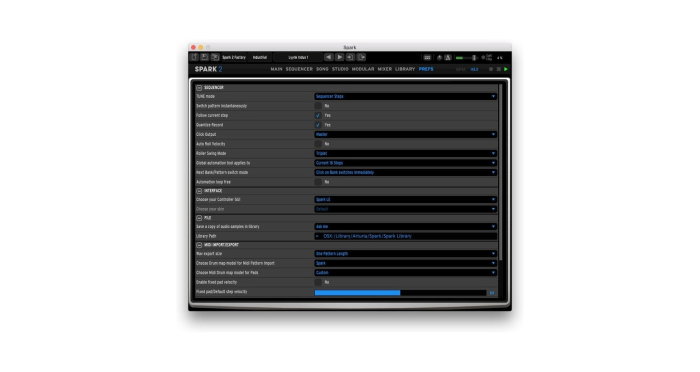Open Global automation tool applies to dropdown
Viewport: 700px width, 372px height.
coord(405,163)
